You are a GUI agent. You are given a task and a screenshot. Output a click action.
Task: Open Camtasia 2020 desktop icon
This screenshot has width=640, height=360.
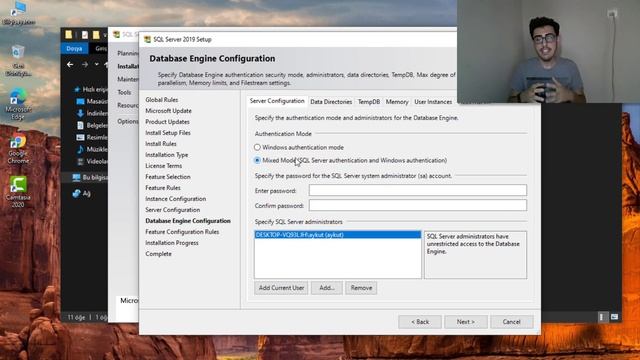[18, 192]
